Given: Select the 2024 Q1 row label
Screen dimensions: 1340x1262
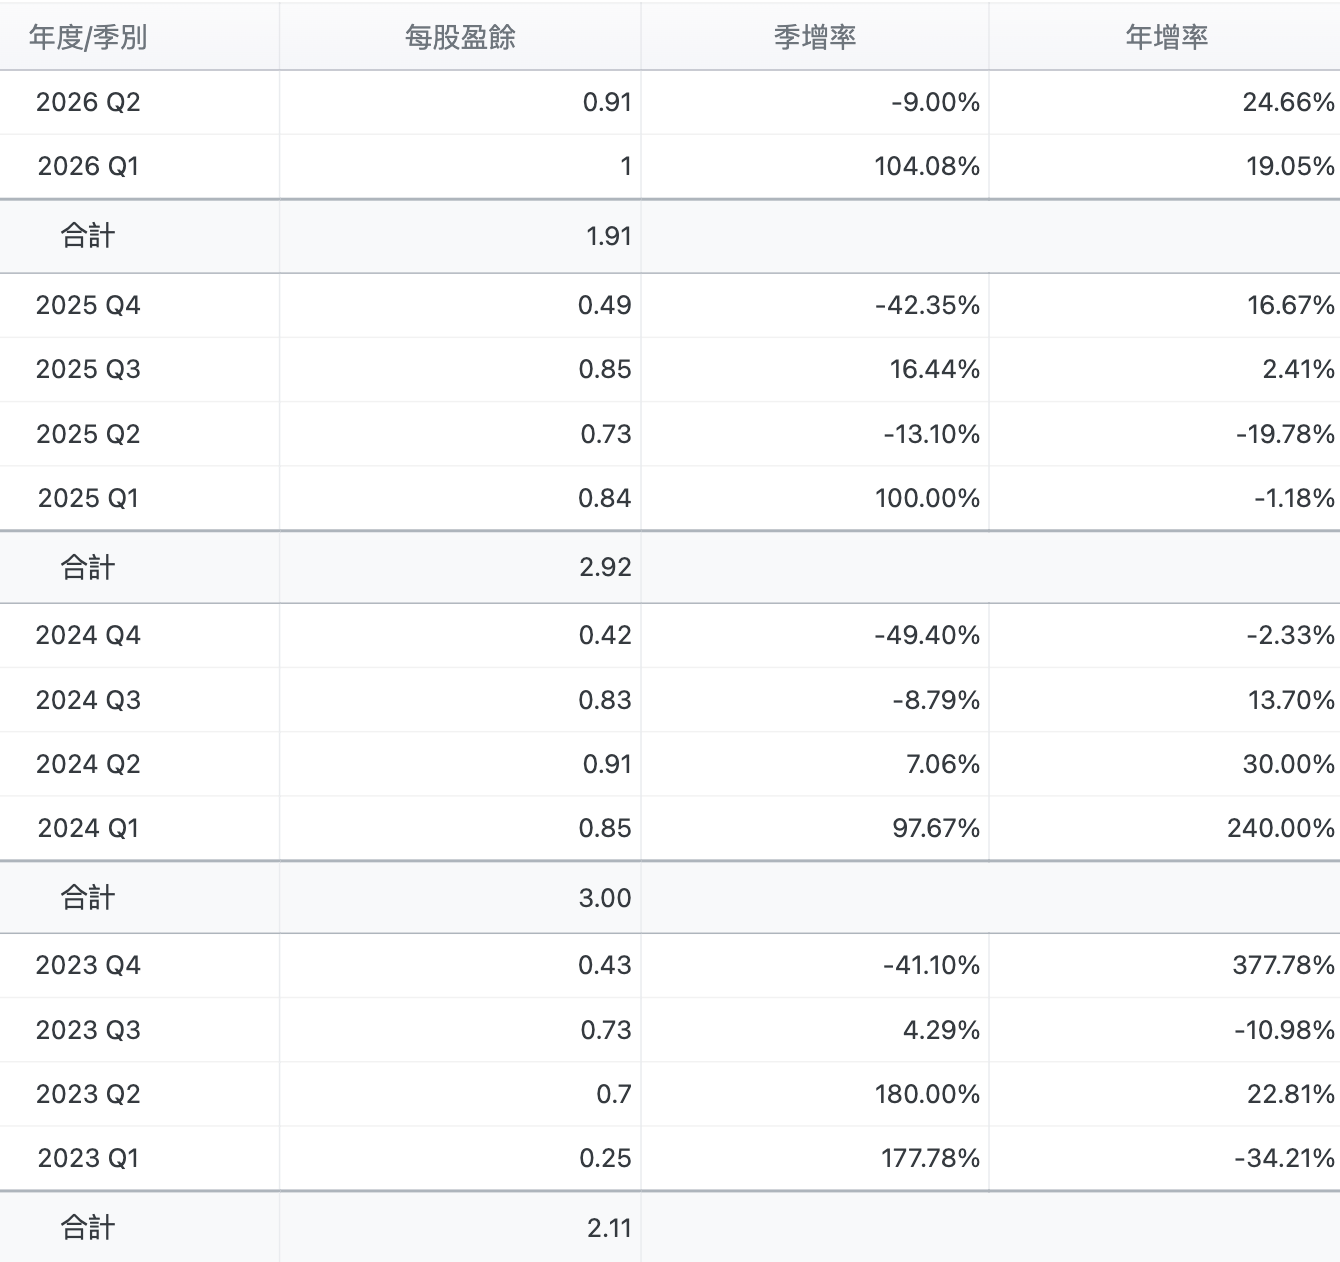Looking at the screenshot, I should tap(88, 828).
